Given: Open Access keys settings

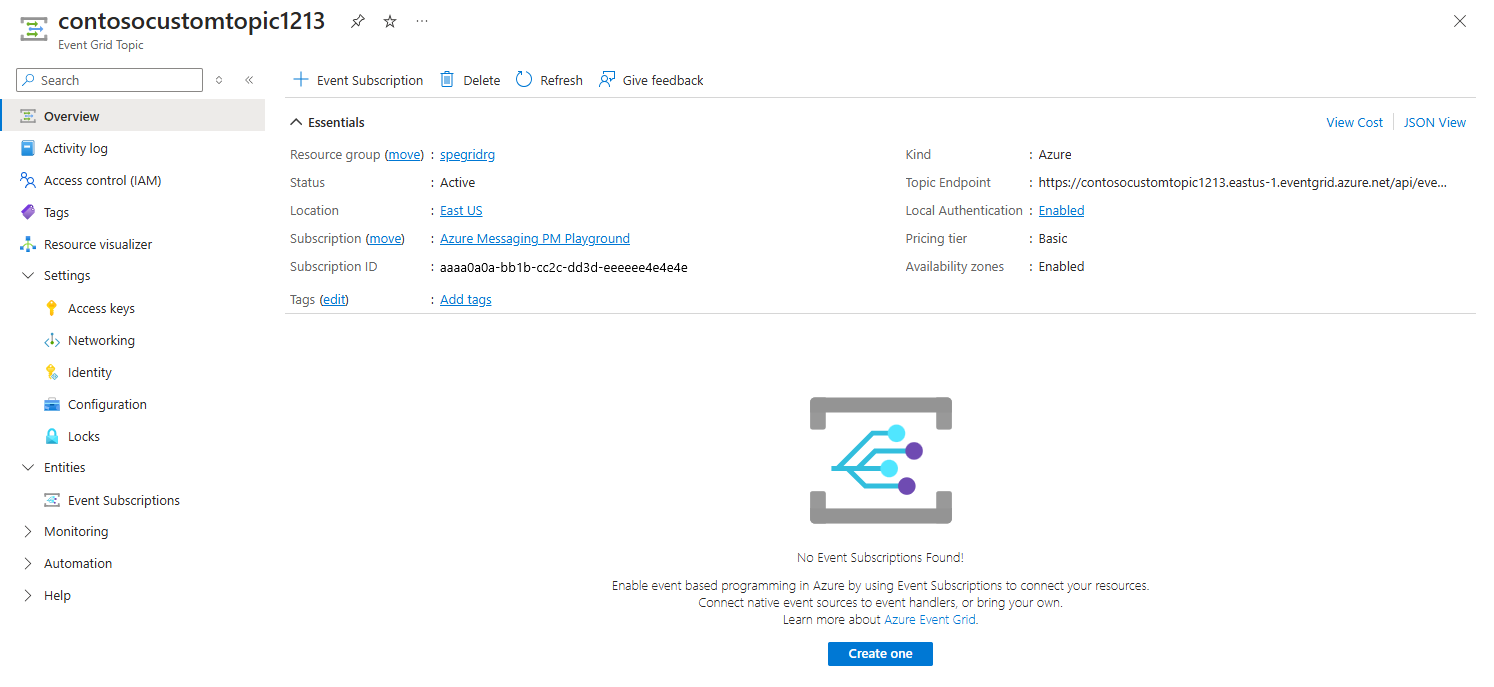Looking at the screenshot, I should pyautogui.click(x=101, y=308).
